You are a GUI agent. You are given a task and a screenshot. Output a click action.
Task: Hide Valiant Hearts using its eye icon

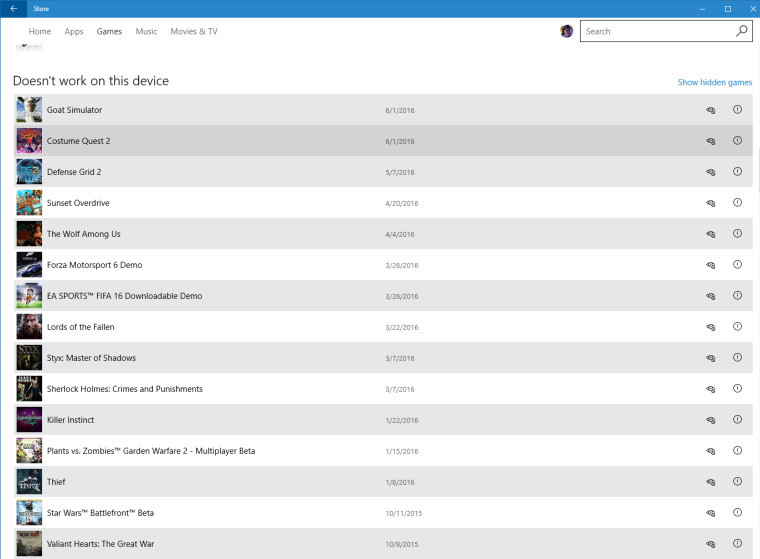tap(711, 544)
